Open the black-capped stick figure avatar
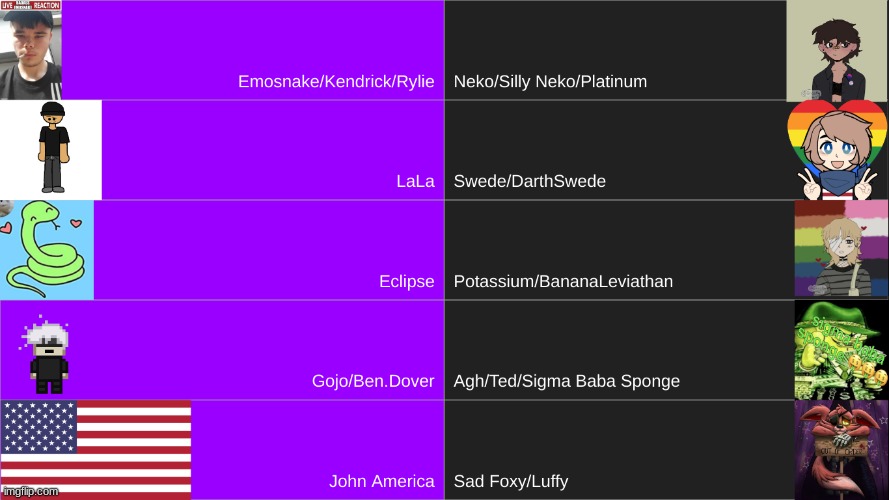The image size is (889, 500). click(x=51, y=150)
